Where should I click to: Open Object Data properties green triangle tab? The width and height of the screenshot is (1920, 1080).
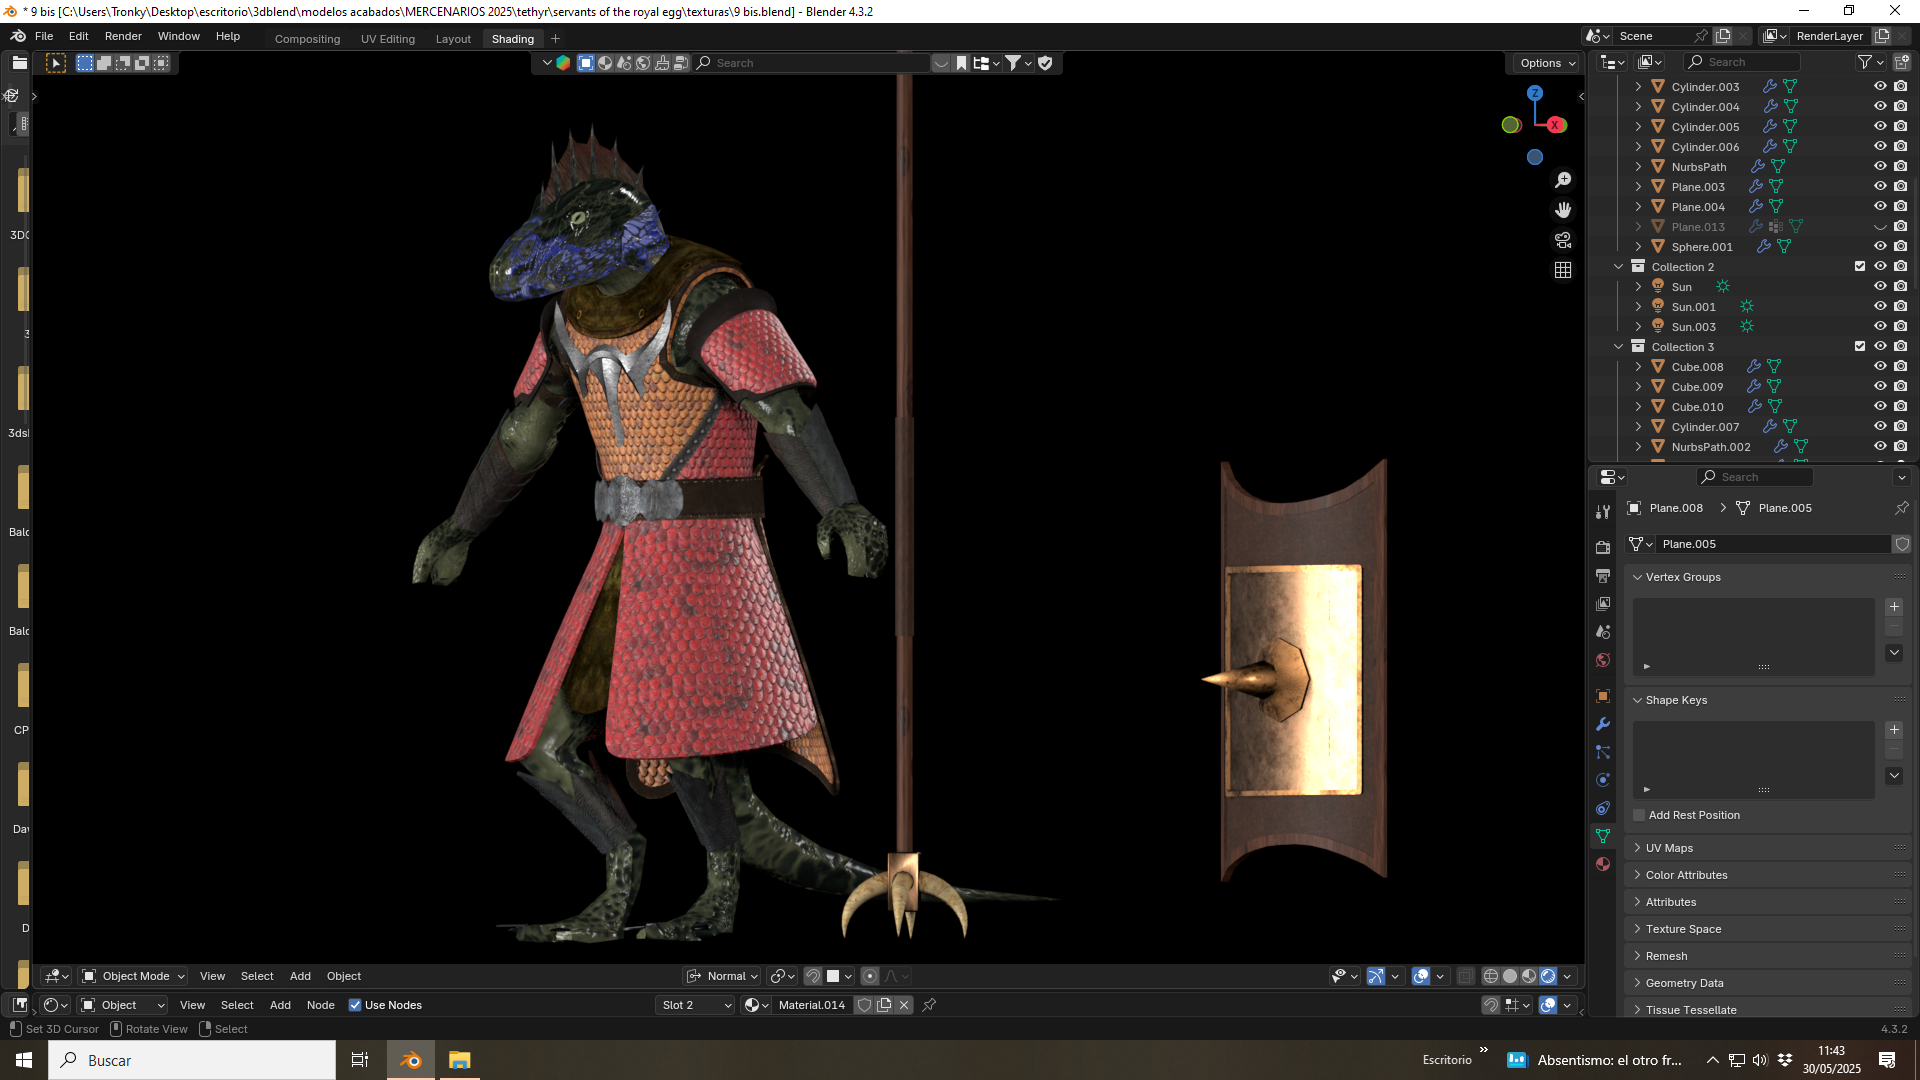coord(1603,836)
